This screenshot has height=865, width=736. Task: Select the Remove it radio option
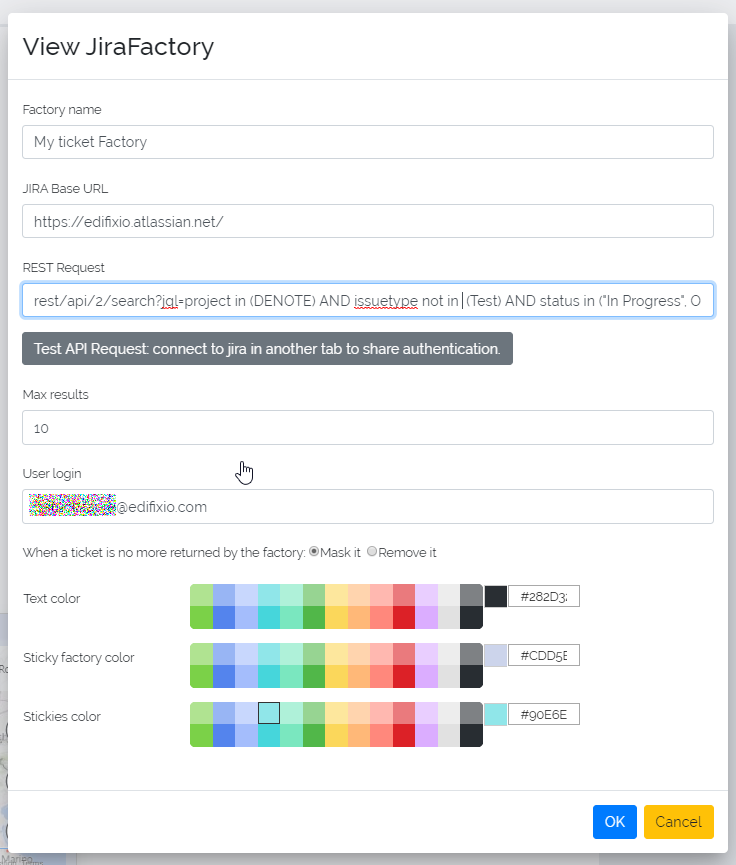pyautogui.click(x=372, y=551)
